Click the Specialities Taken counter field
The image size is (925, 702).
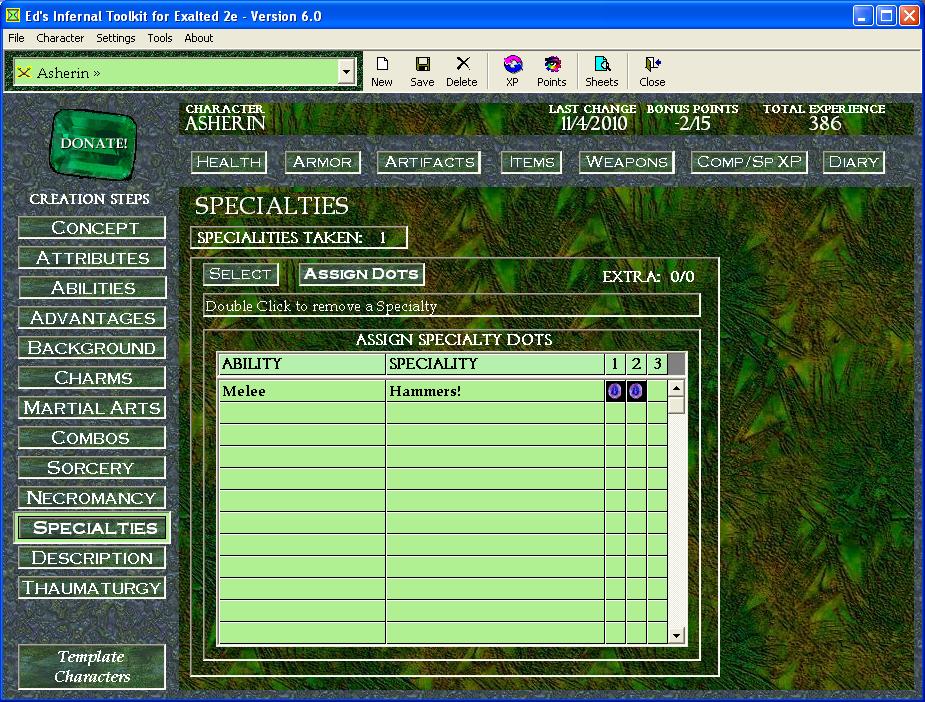coord(299,238)
